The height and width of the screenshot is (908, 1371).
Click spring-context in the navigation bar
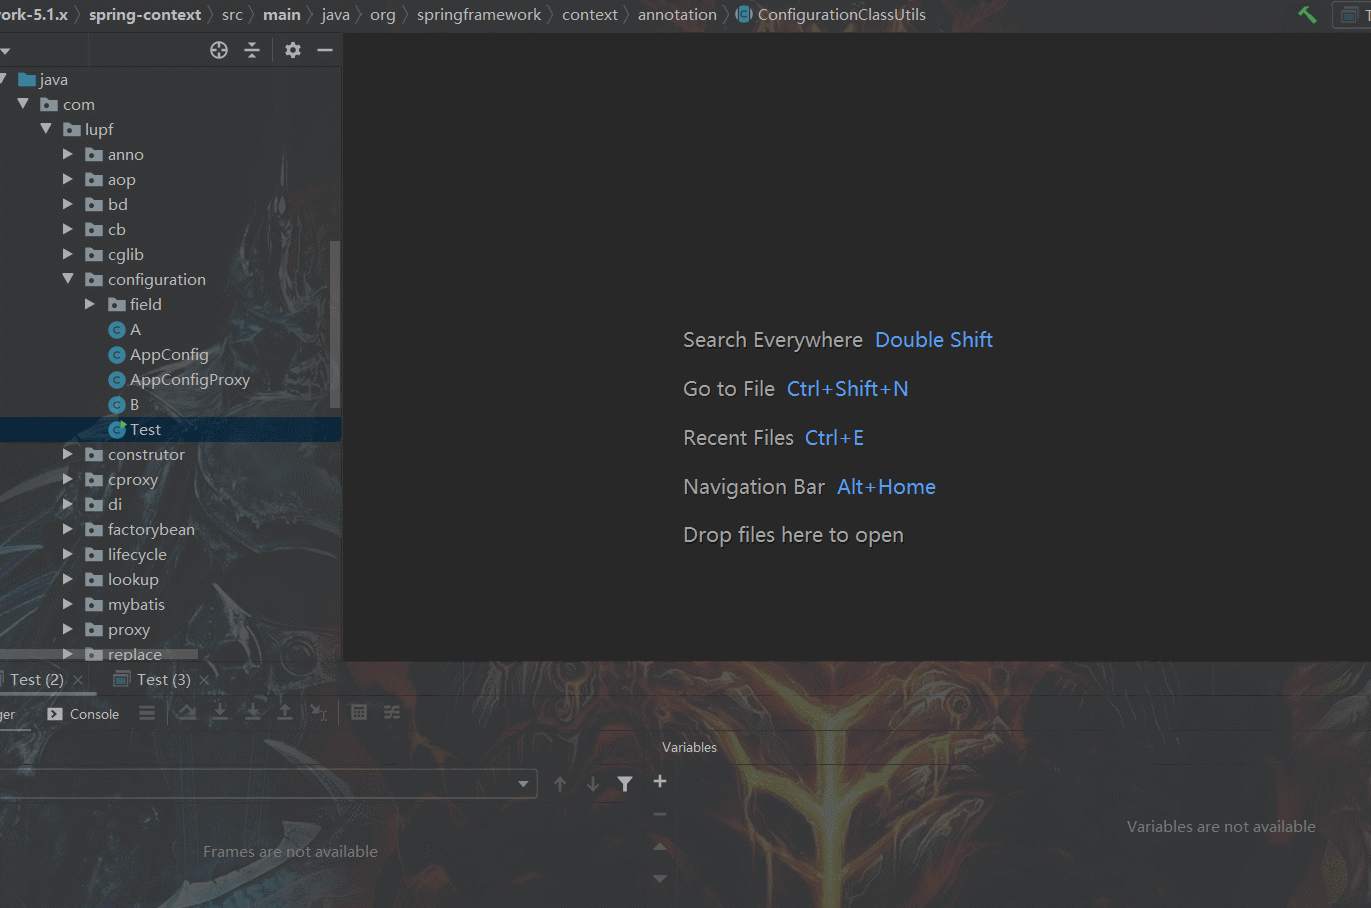click(145, 14)
